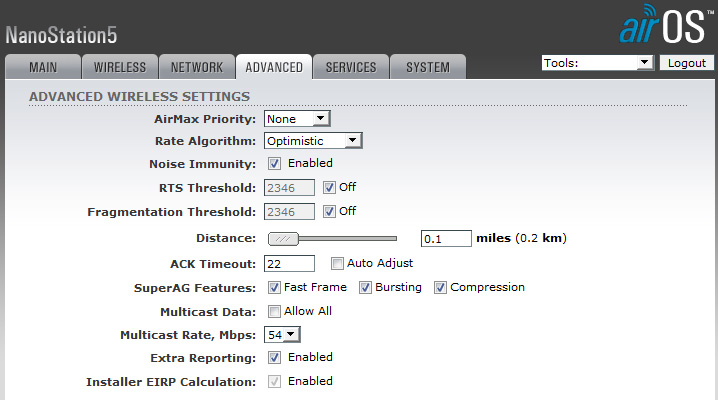The width and height of the screenshot is (718, 400).
Task: Expand the AirMax Priority dropdown
Action: pyautogui.click(x=297, y=119)
